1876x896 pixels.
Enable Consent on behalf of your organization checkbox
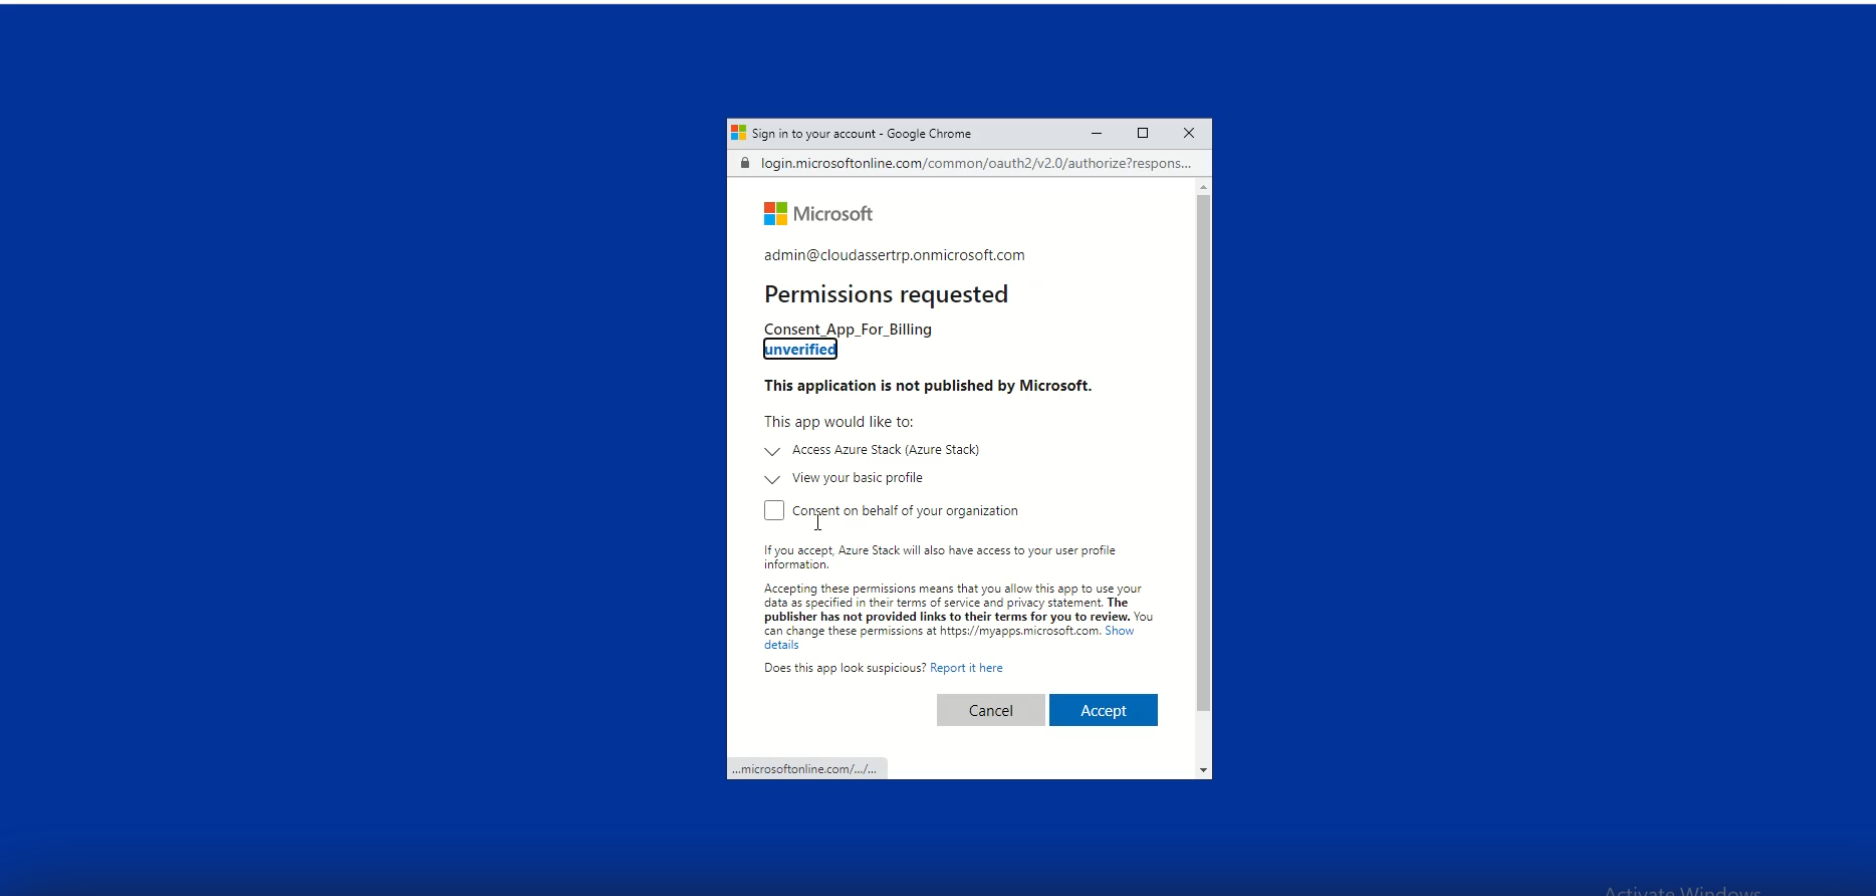pos(774,511)
